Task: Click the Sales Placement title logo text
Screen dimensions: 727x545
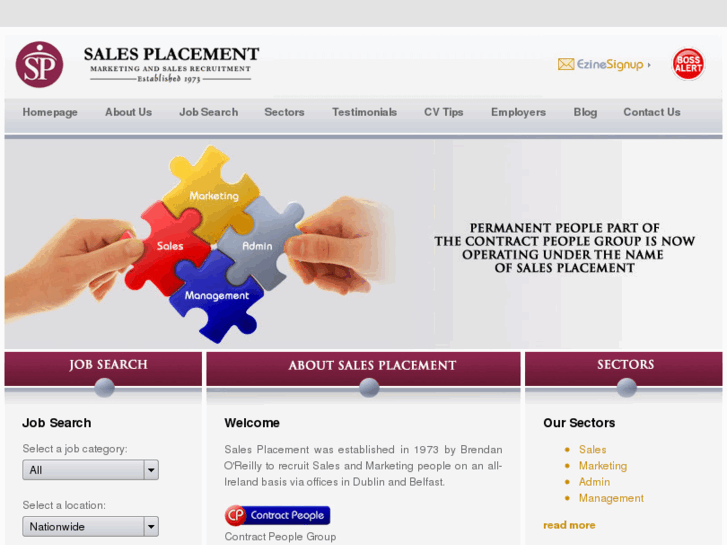Action: 171,64
